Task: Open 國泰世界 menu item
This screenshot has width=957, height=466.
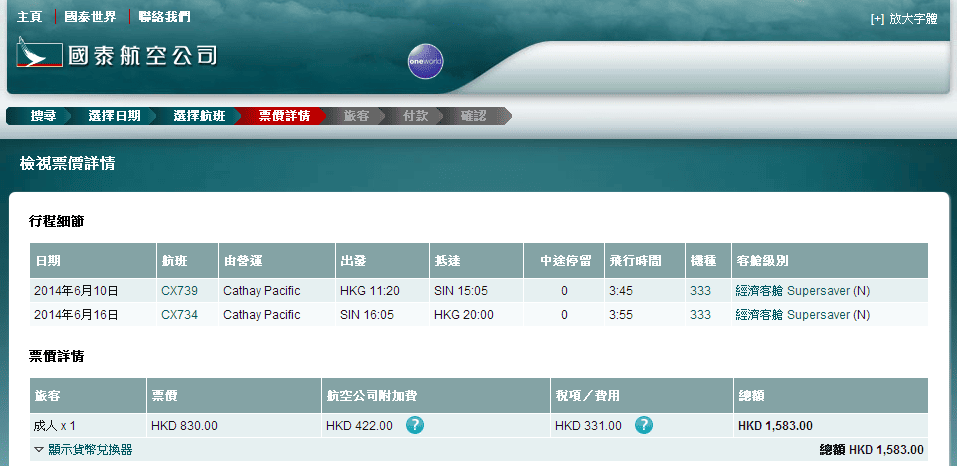Action: 90,17
